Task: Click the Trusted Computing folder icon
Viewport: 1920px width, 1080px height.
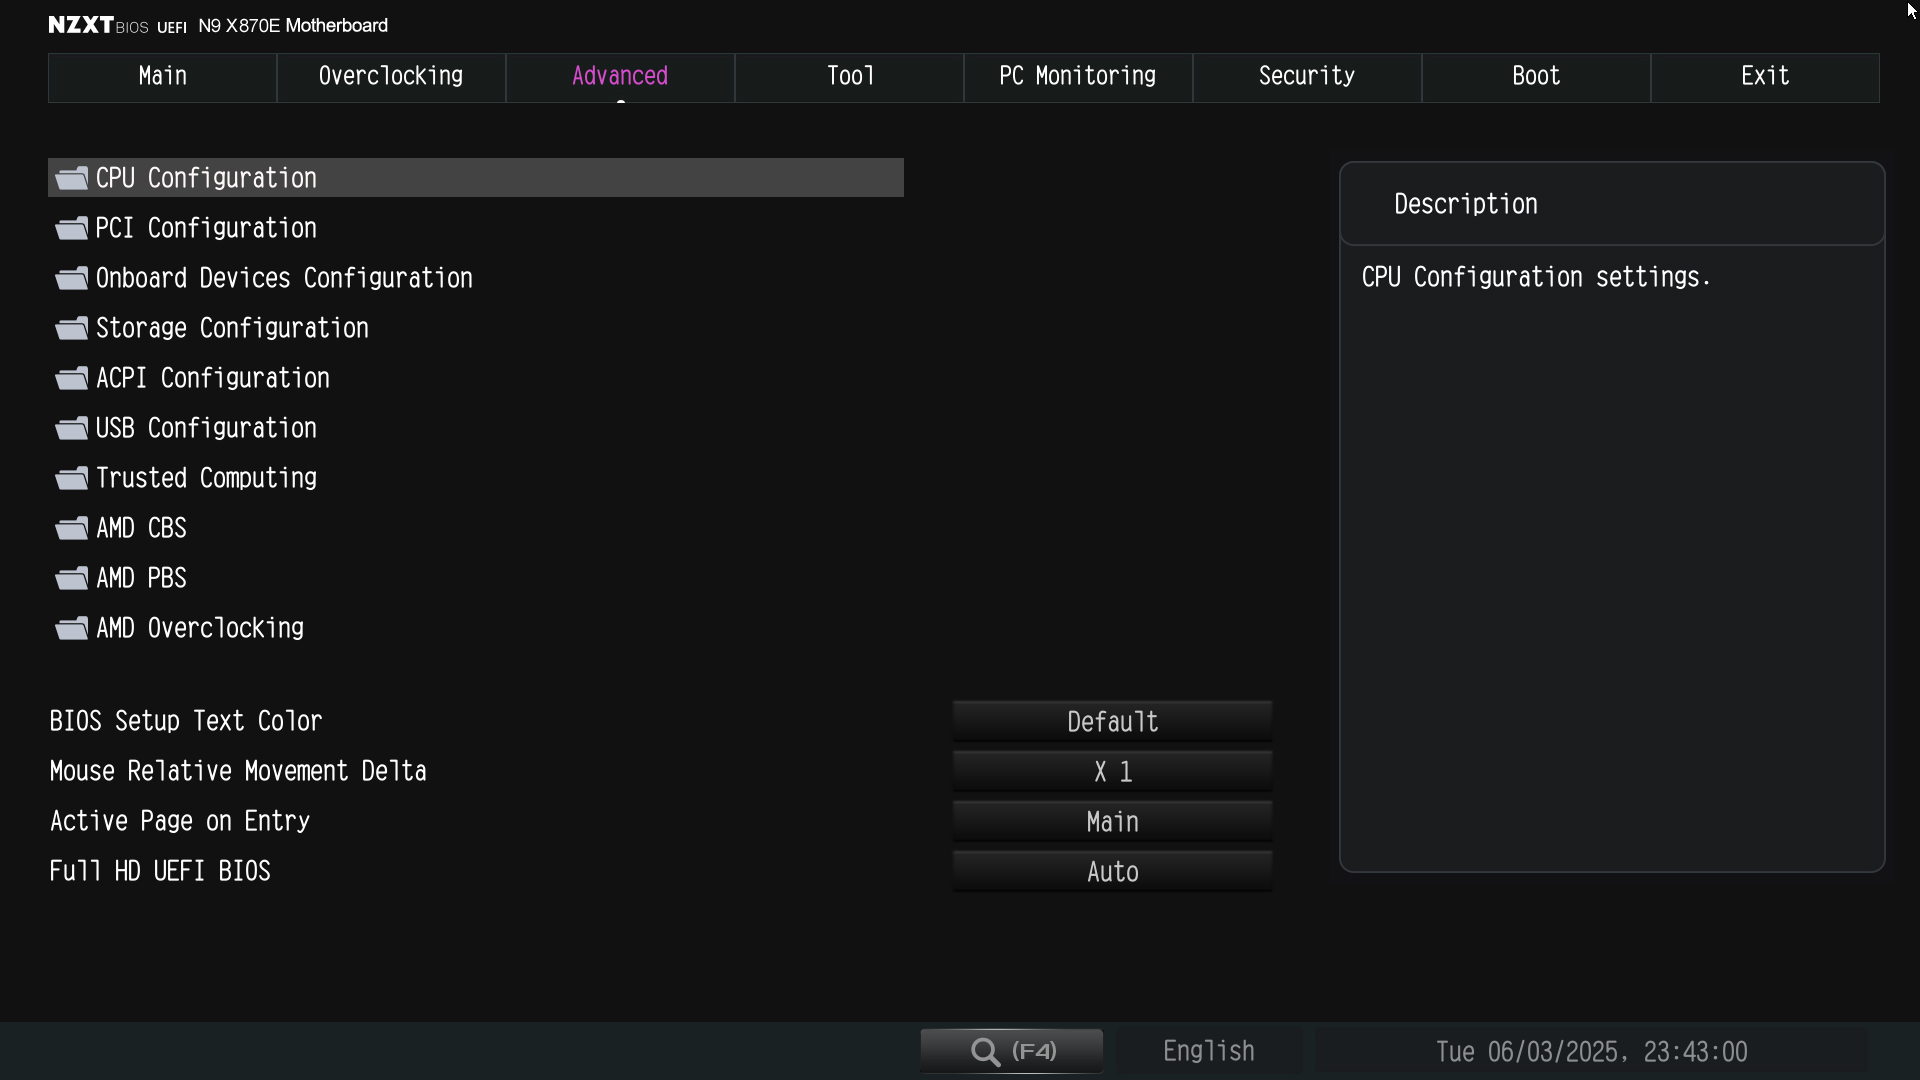Action: [x=71, y=478]
